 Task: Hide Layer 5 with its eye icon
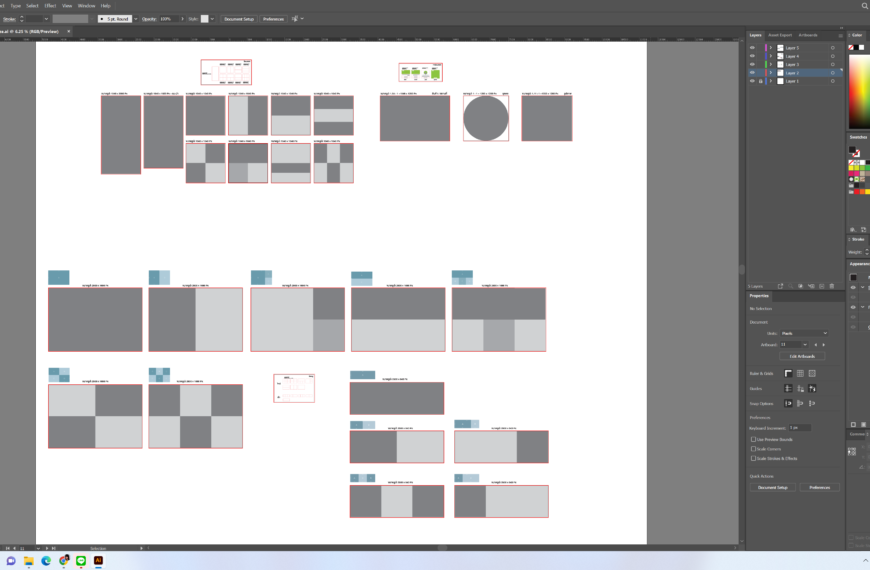752,48
